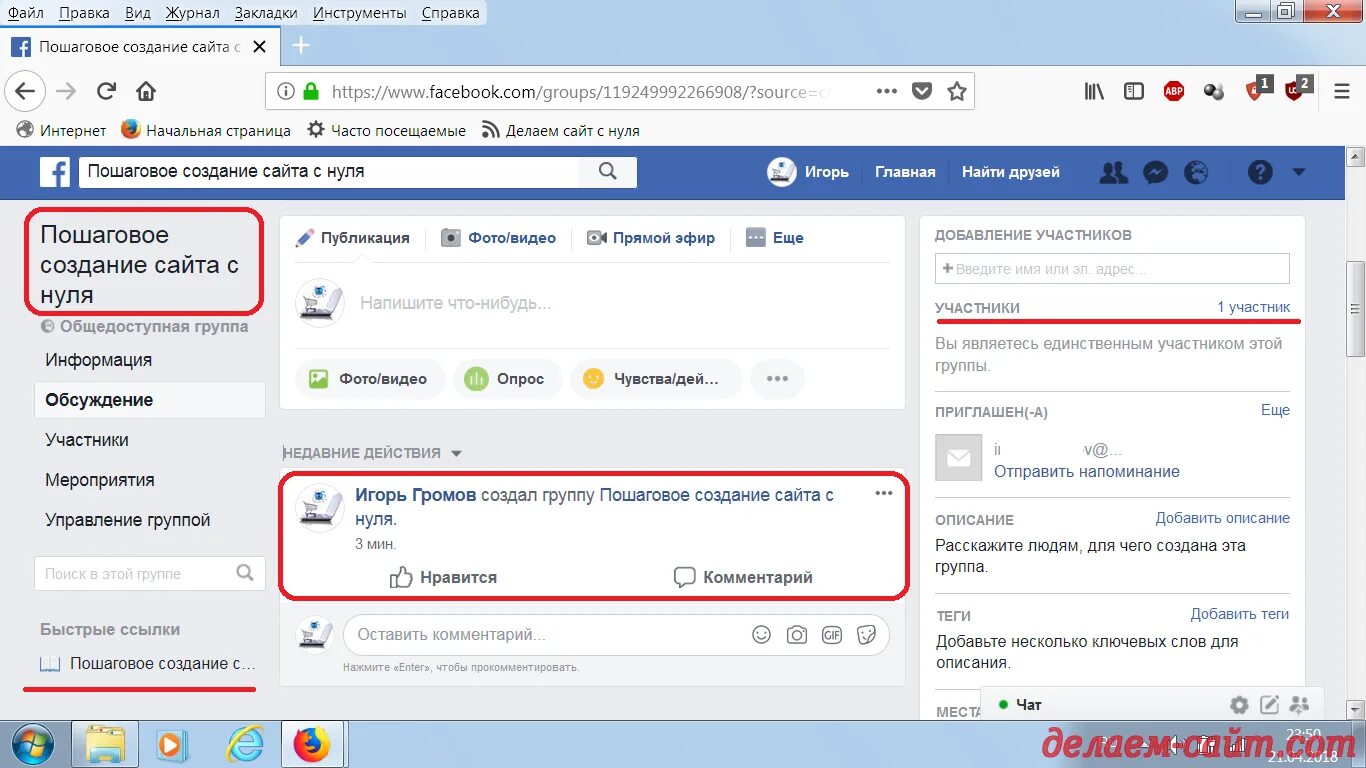
Task: Click Главная in Facebook header
Action: coord(905,172)
